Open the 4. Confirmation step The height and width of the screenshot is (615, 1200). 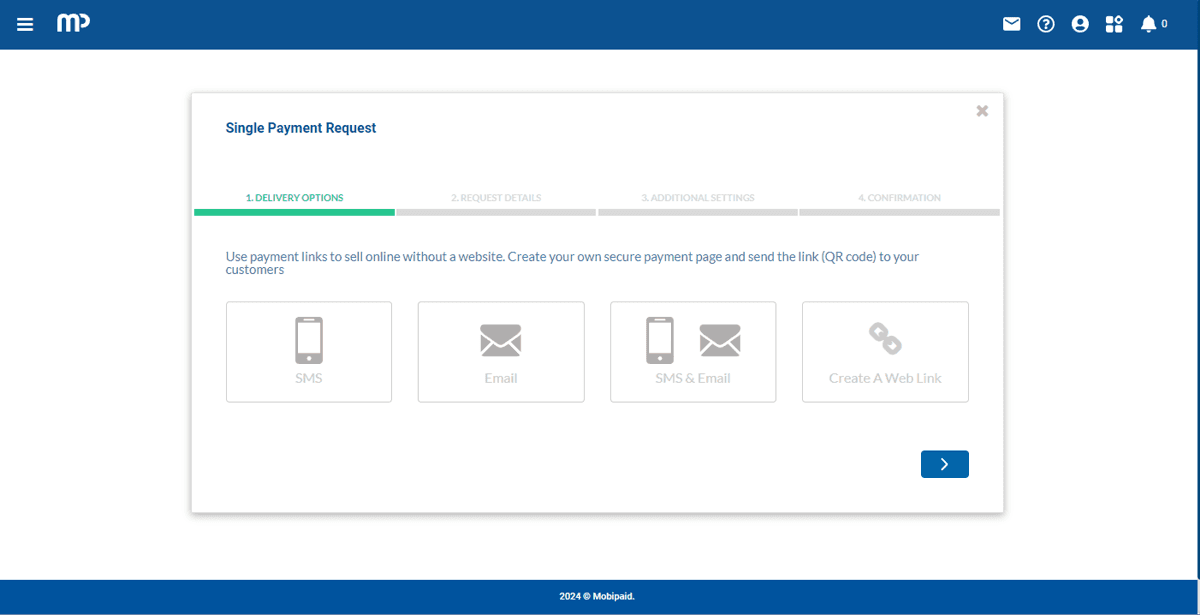pyautogui.click(x=899, y=198)
